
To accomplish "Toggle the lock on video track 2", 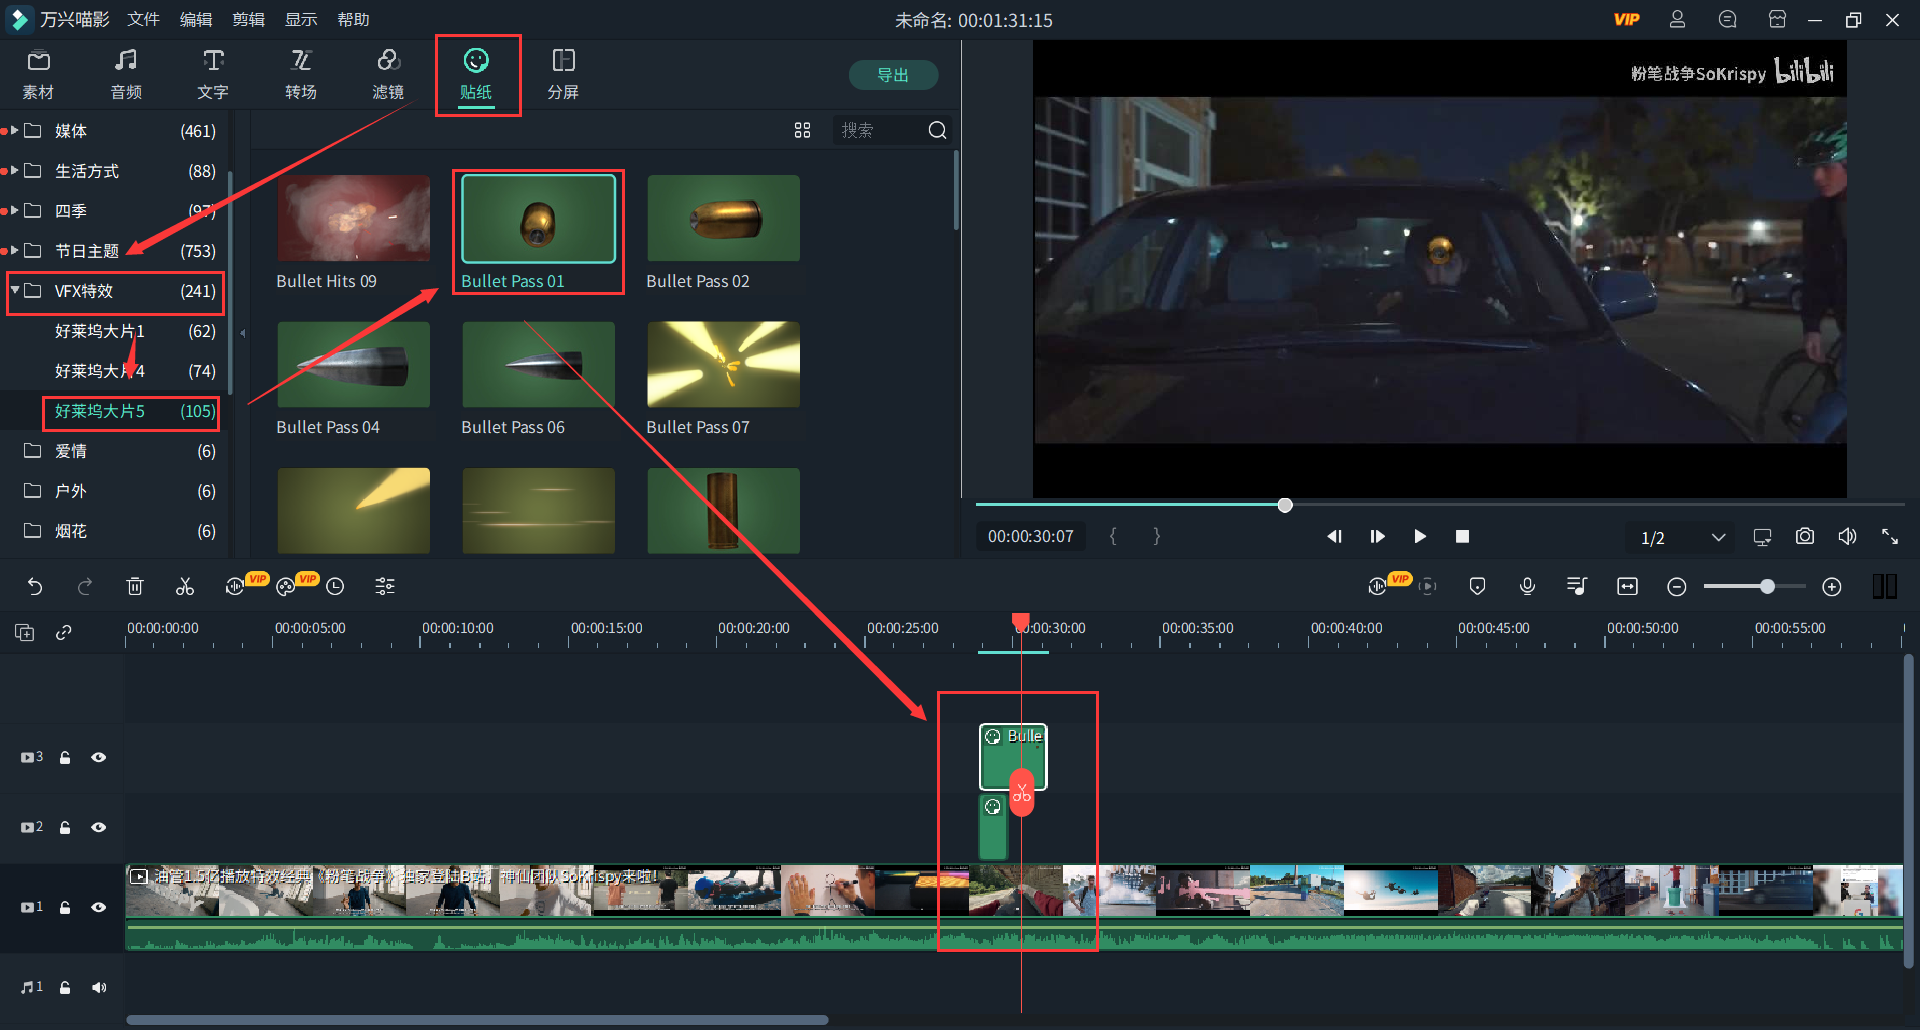I will coord(65,828).
